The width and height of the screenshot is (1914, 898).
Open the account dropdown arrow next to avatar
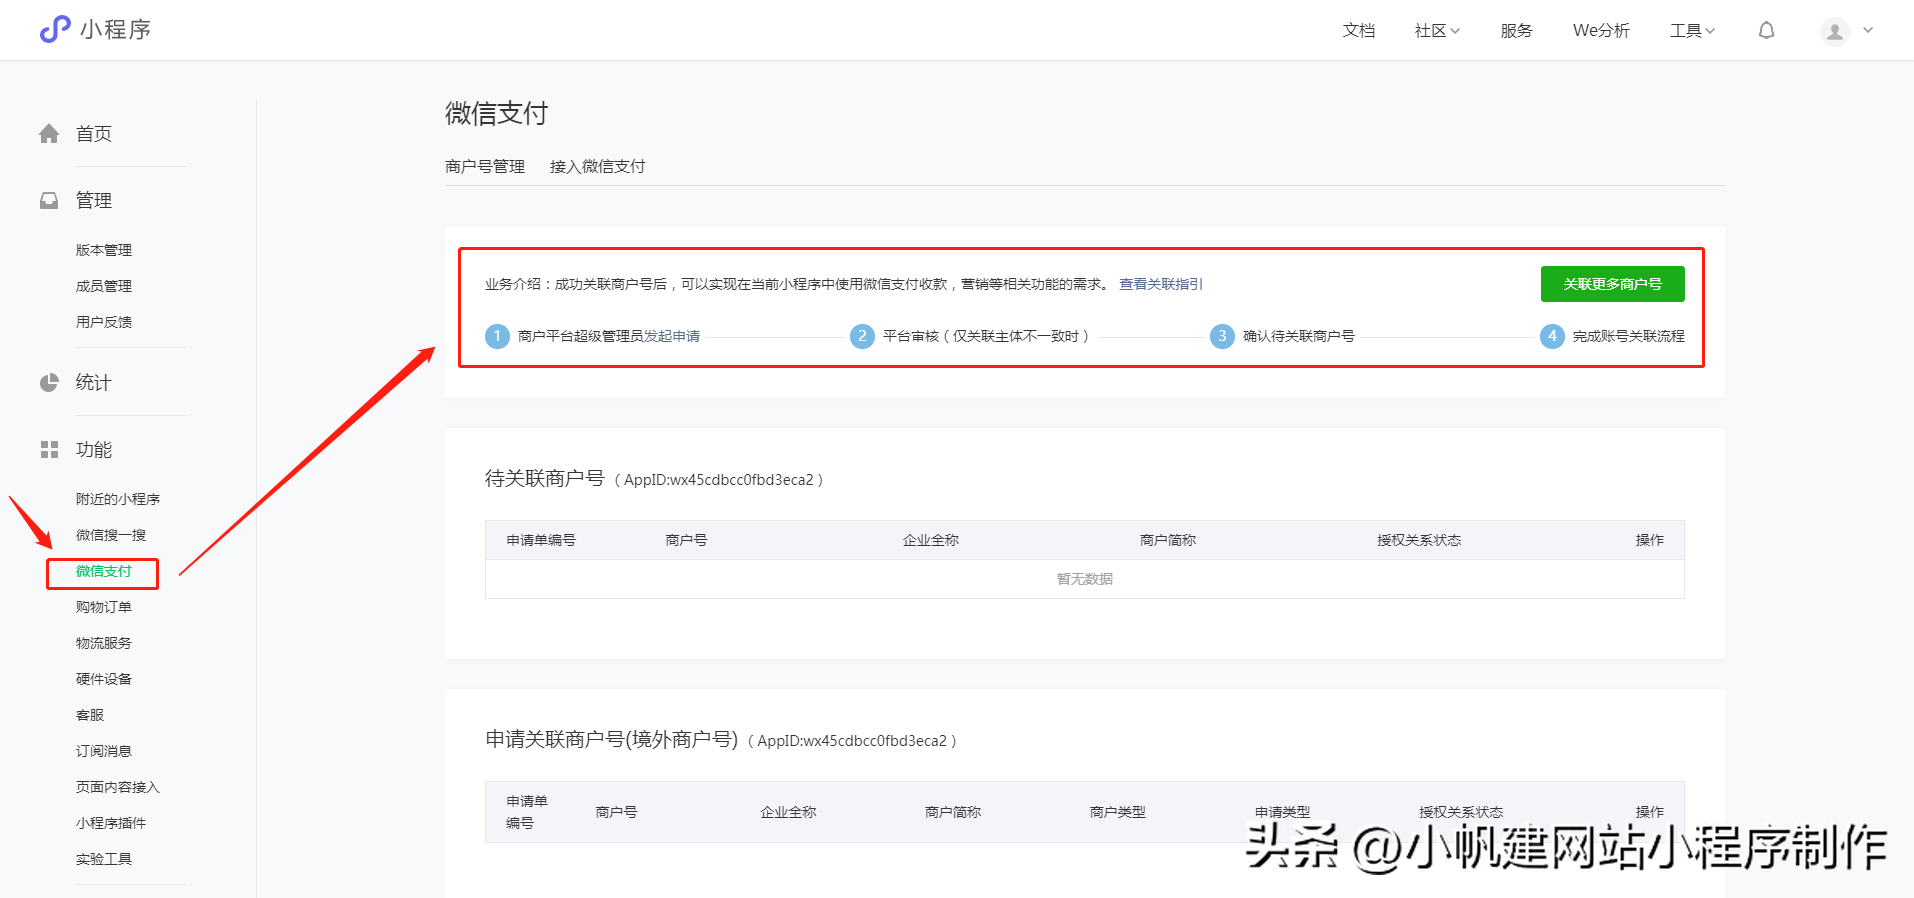[1868, 30]
